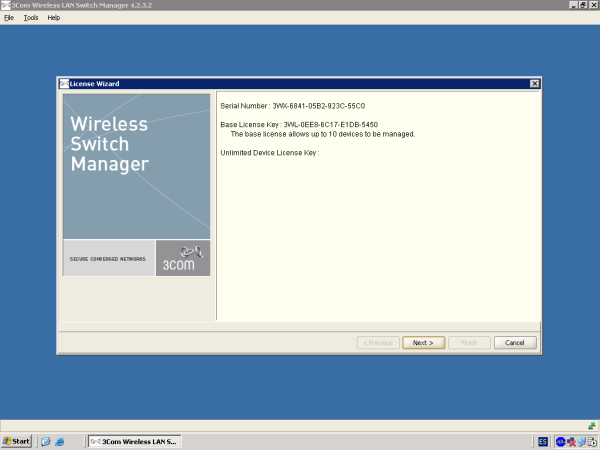Screen dimensions: 600x450
Task: Click the Show Desktop quick launch icon
Action: click(x=46, y=442)
